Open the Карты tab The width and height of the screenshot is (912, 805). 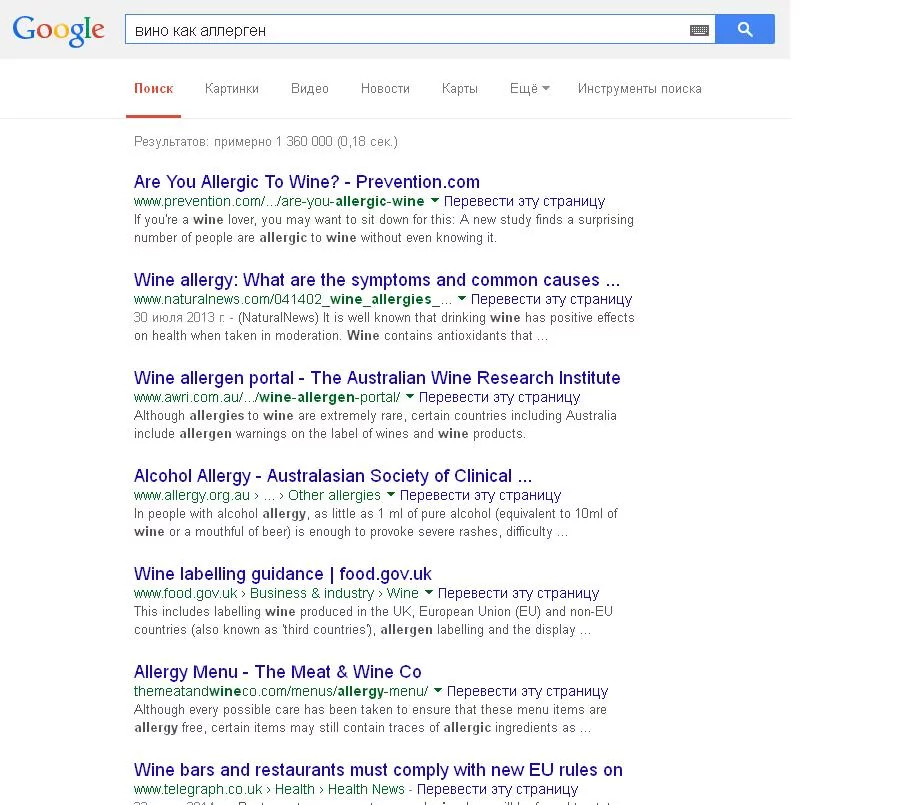(459, 88)
